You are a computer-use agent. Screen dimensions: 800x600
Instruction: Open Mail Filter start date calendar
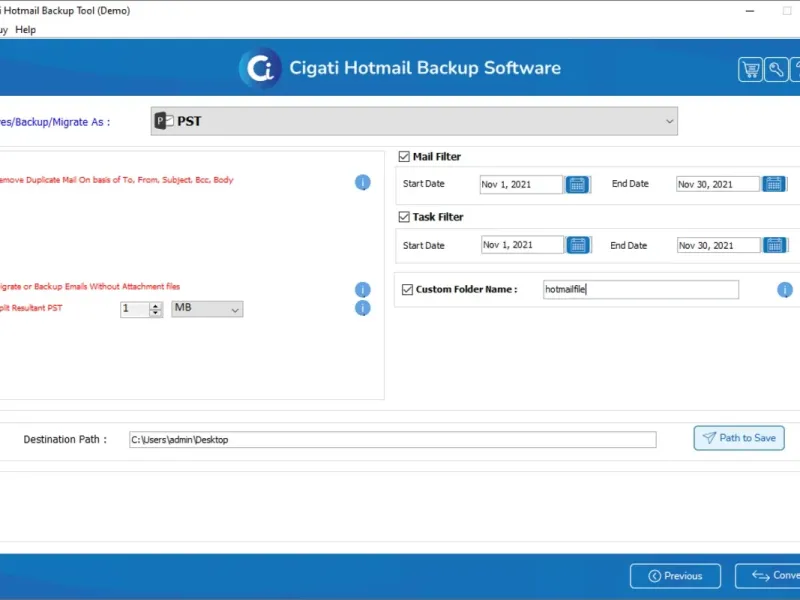click(578, 184)
